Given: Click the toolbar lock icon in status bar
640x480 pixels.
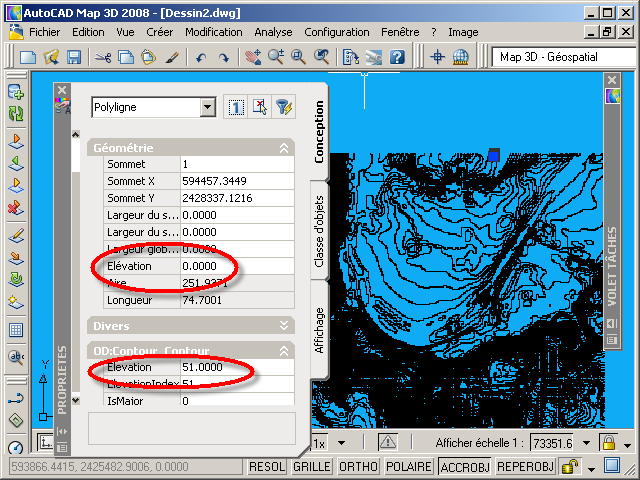Looking at the screenshot, I should 570,467.
